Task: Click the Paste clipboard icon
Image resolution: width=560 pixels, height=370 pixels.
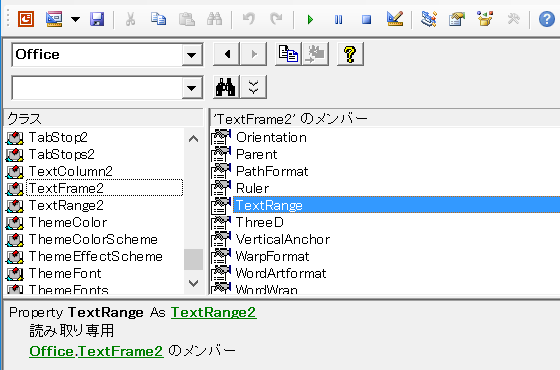Action: tap(186, 19)
